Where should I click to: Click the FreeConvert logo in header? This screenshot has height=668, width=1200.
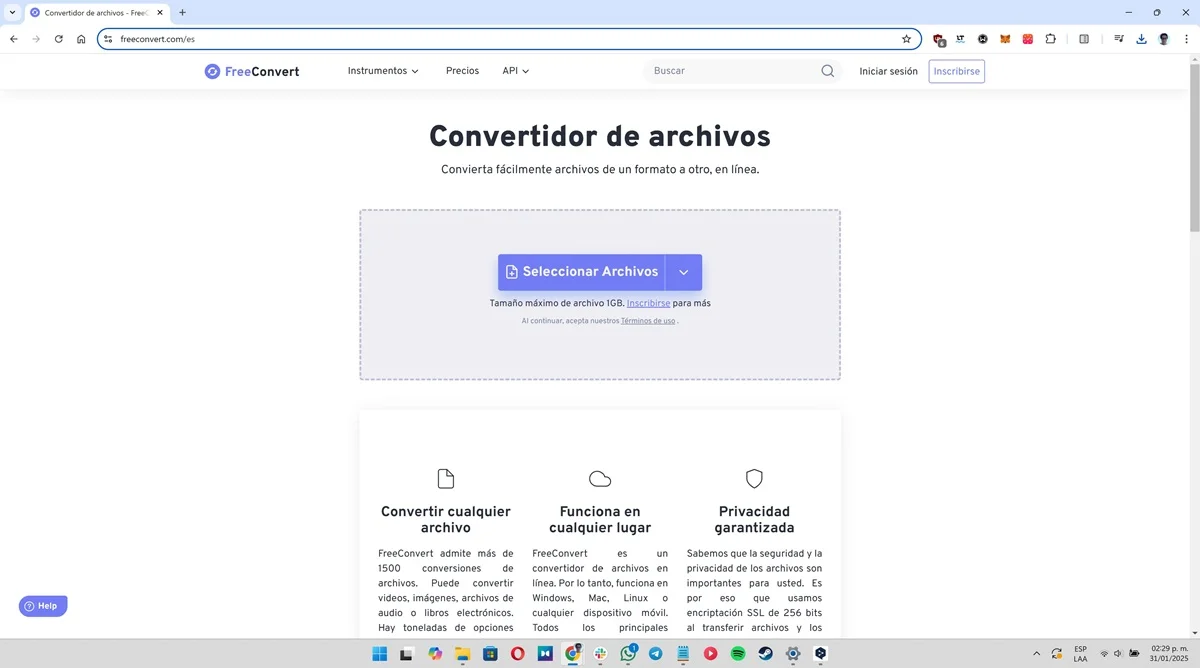252,71
